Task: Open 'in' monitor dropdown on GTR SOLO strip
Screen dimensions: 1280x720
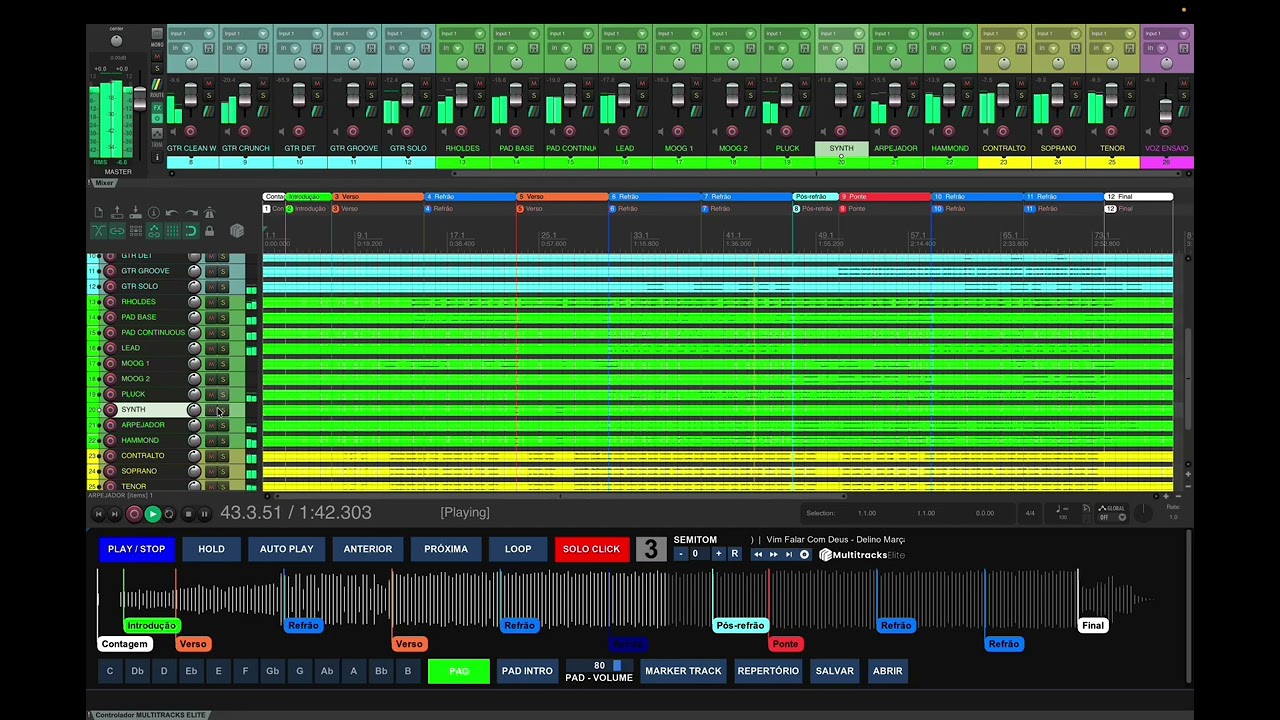Action: (x=397, y=48)
